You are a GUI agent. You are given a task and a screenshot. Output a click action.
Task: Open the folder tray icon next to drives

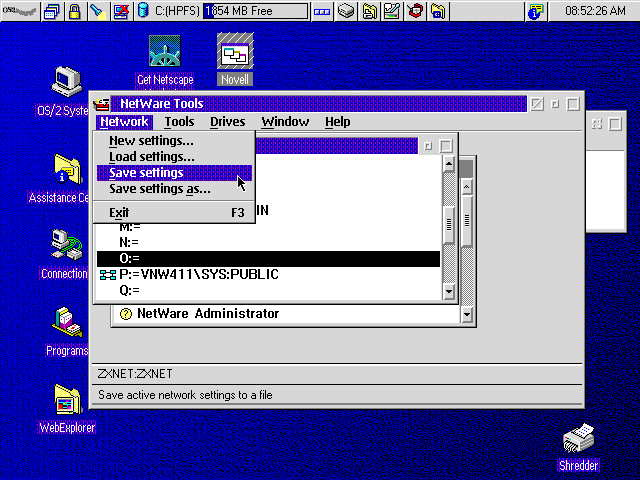pyautogui.click(x=369, y=11)
